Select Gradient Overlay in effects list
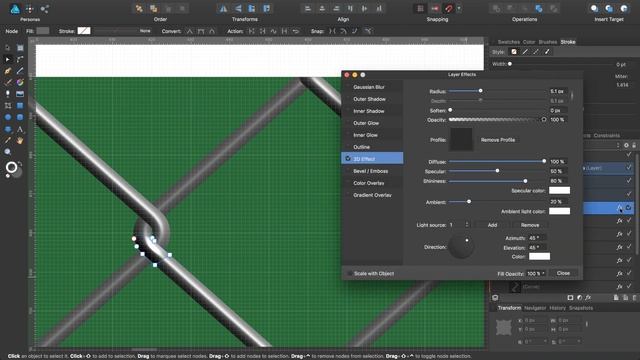This screenshot has height=360, width=640. click(372, 195)
